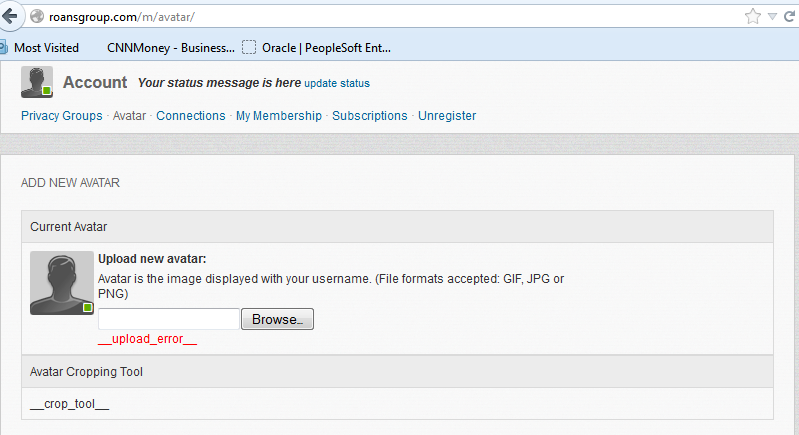This screenshot has width=799, height=435.
Task: Navigate to Subscriptions
Action: pyautogui.click(x=370, y=116)
